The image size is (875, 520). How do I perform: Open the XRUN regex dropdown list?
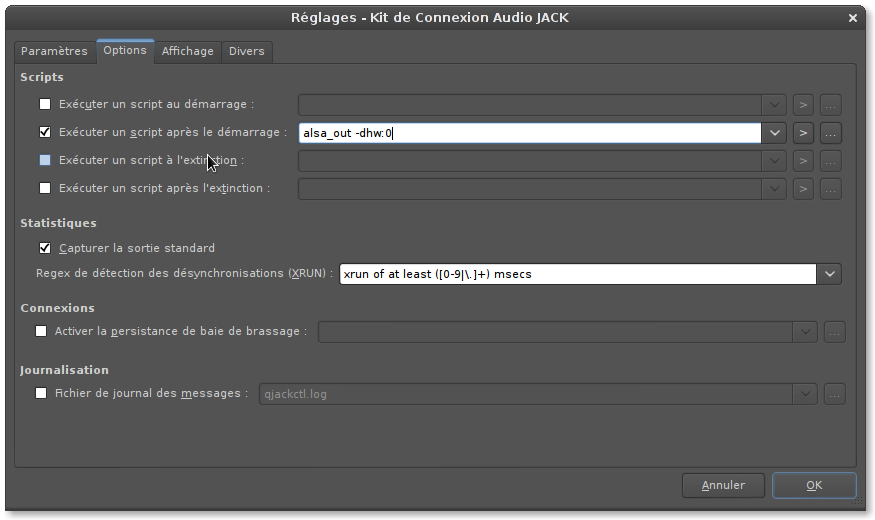[x=829, y=274]
